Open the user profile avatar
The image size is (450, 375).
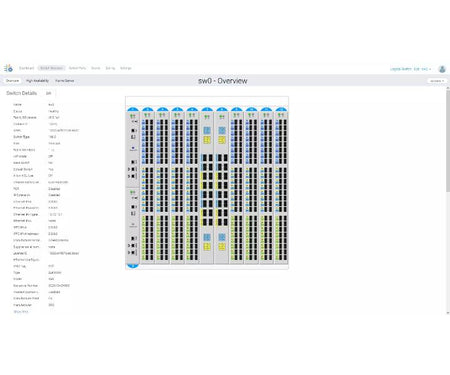coord(442,69)
